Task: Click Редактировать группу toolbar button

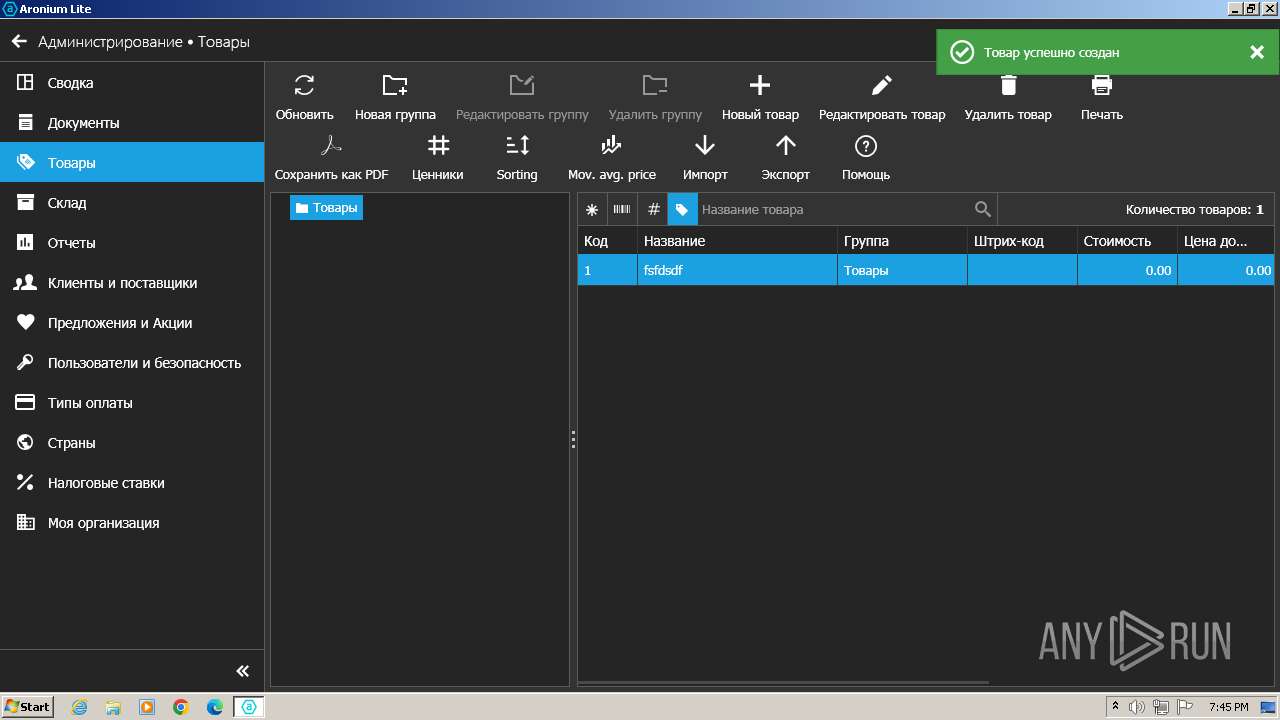Action: [x=522, y=97]
